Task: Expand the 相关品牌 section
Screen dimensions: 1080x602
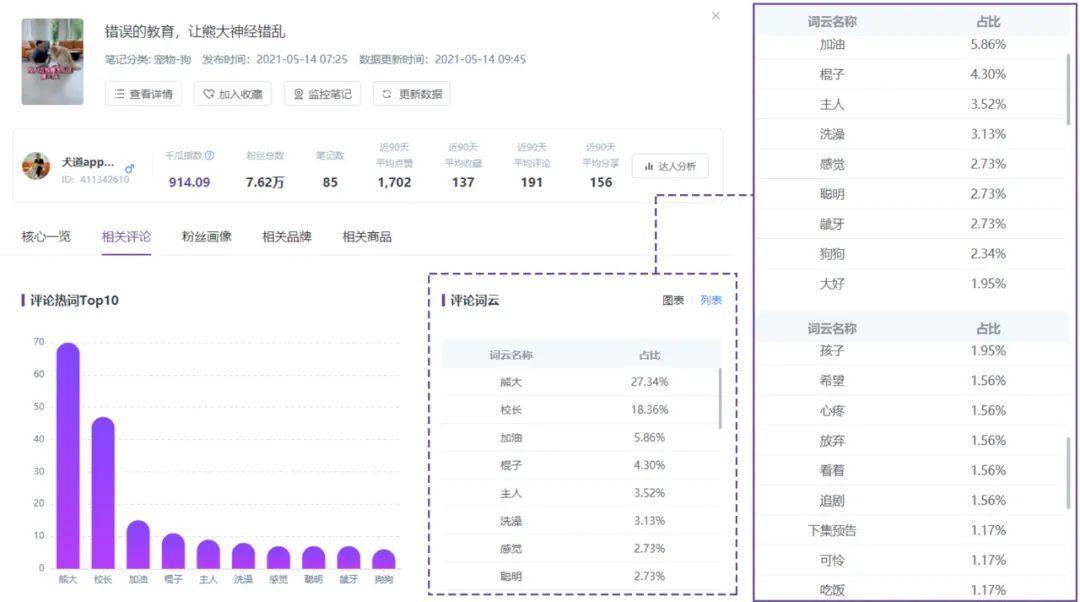Action: point(287,238)
